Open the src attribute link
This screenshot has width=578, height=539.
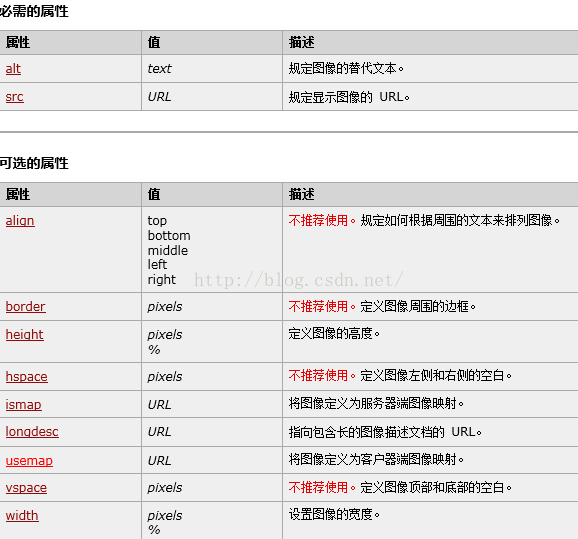click(x=14, y=97)
